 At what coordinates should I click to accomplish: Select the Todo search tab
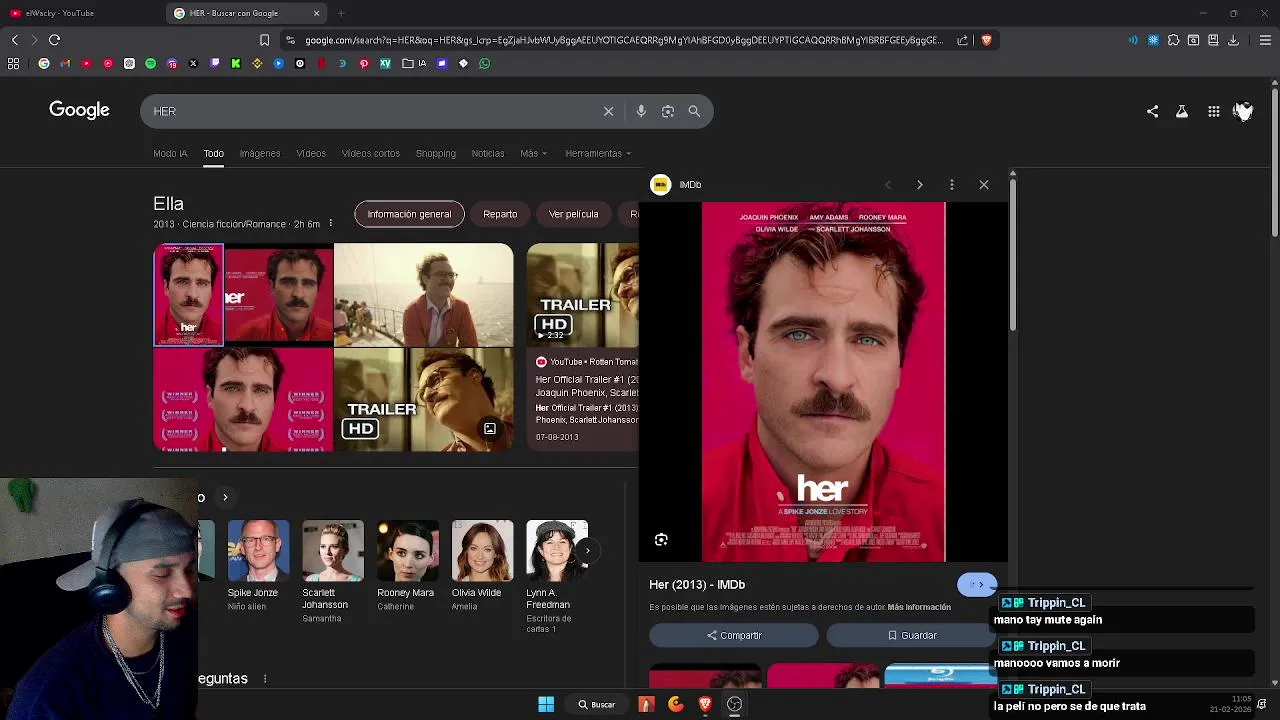[214, 153]
